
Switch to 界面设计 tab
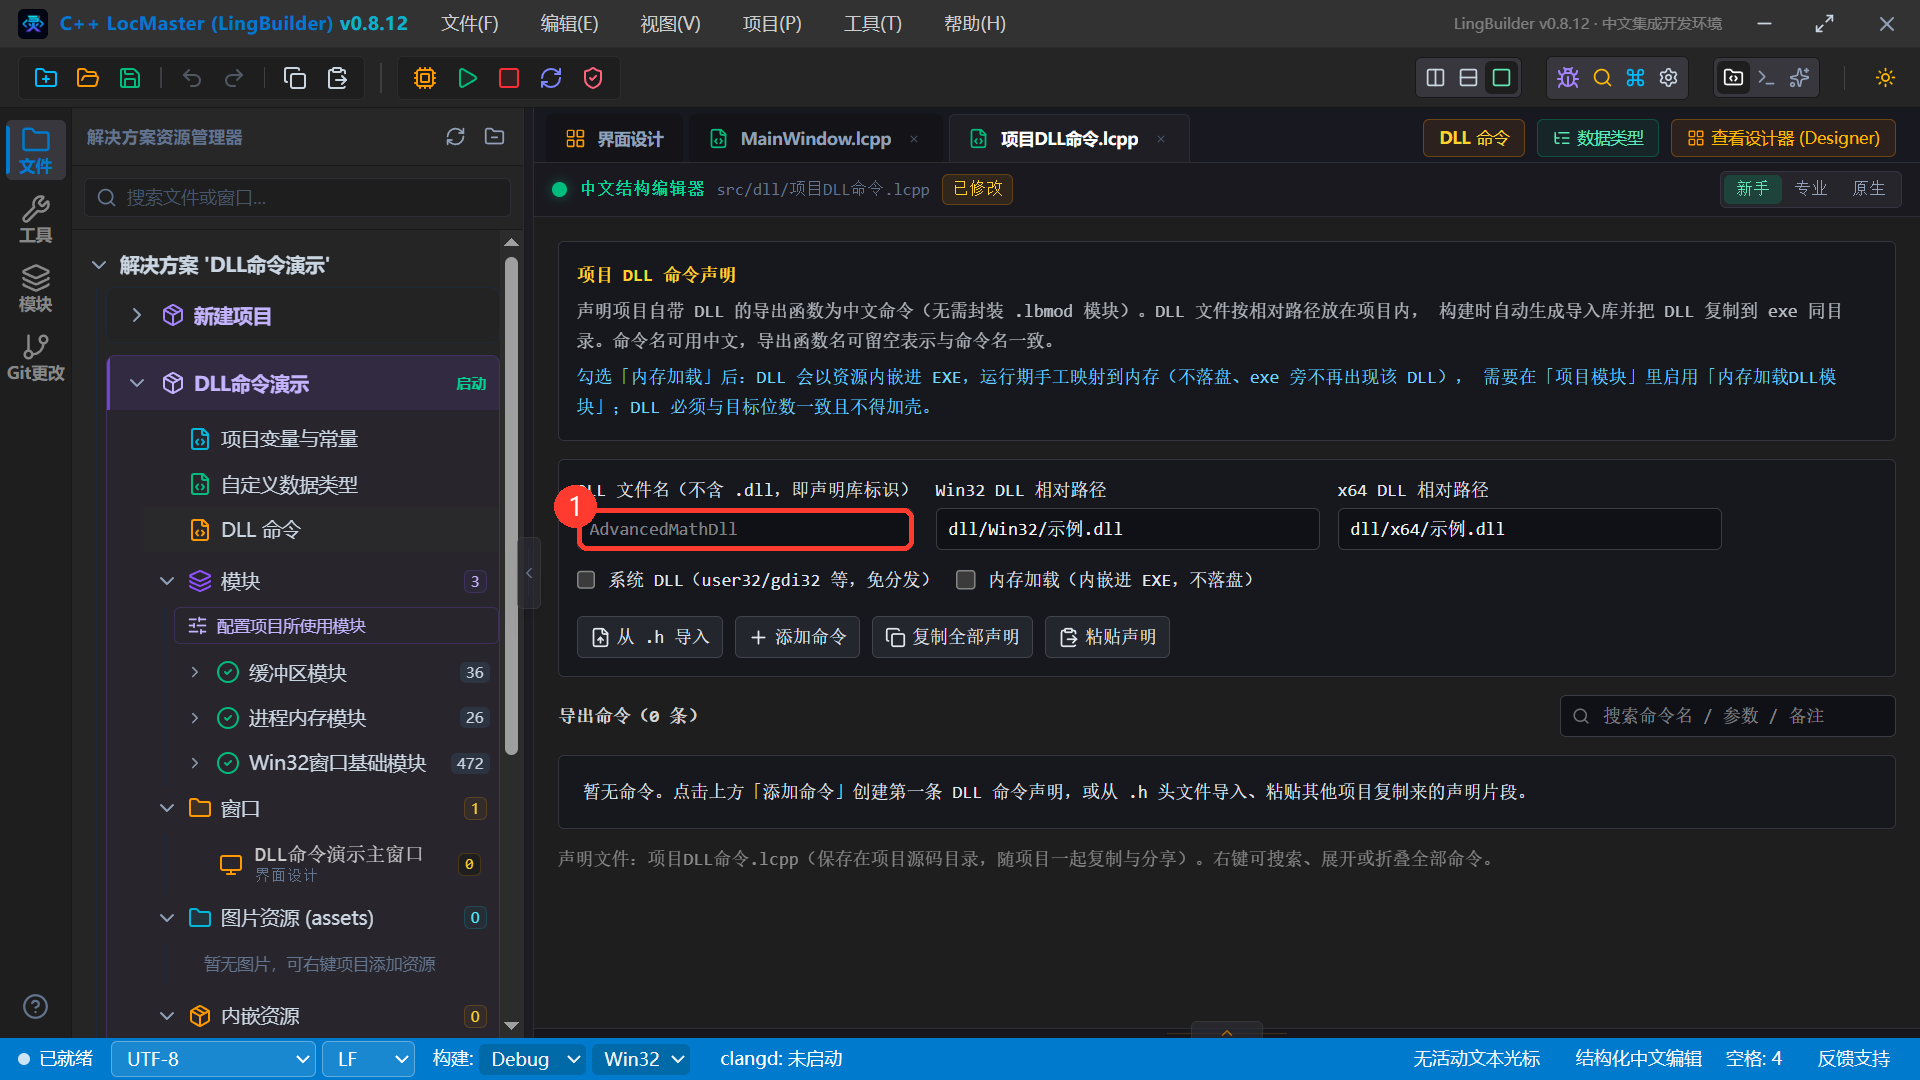click(614, 139)
